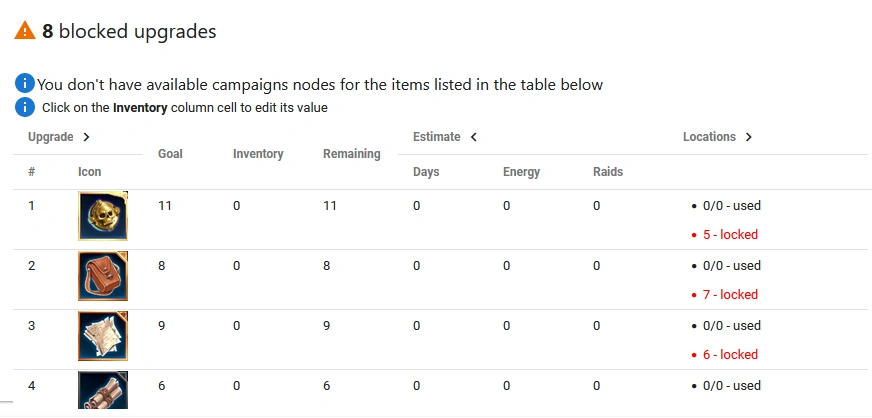Viewport: 872px width, 418px height.
Task: Click the rolled scrolls upgrade icon
Action: click(x=103, y=391)
